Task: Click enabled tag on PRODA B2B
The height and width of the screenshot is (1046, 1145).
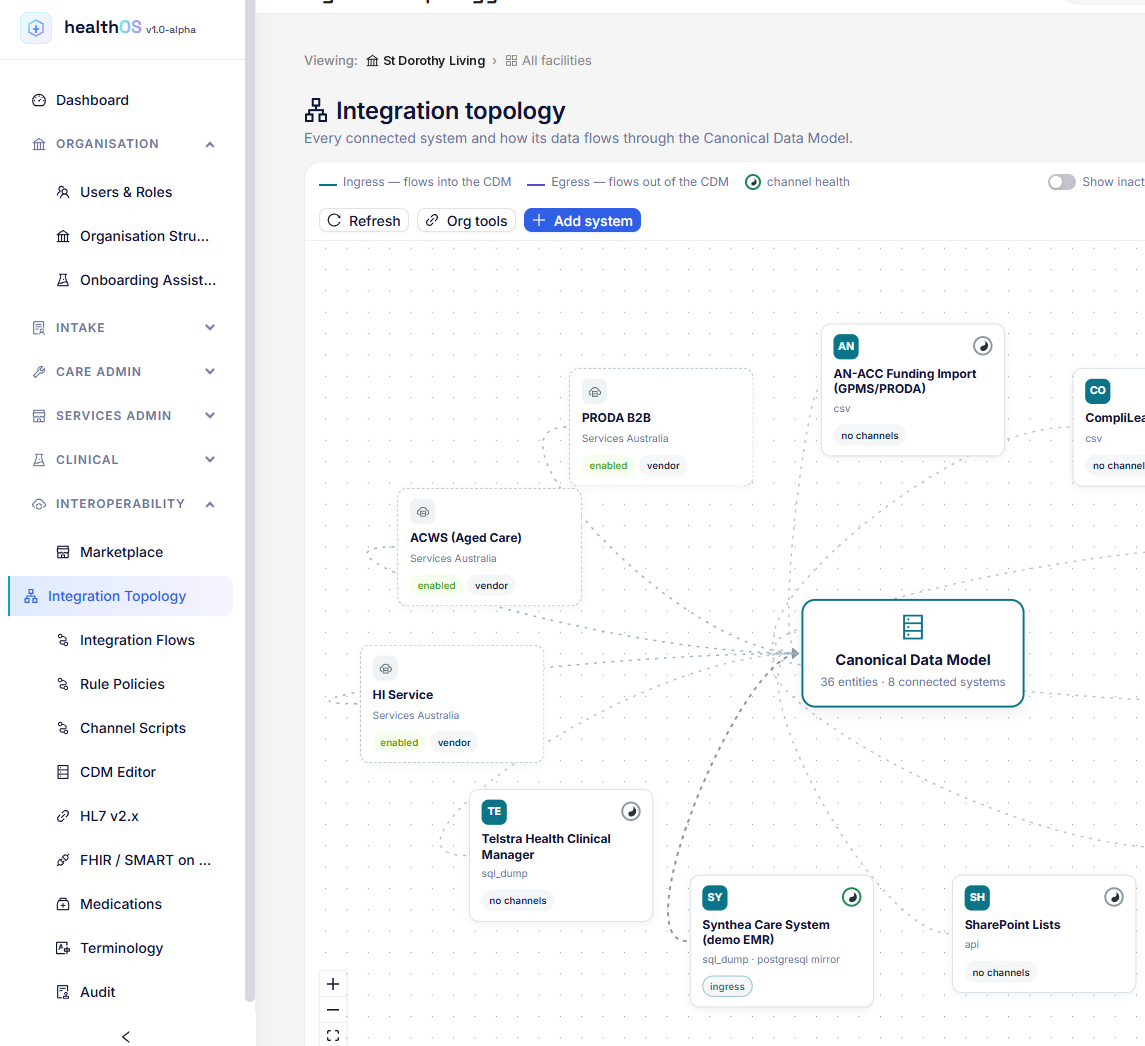Action: (608, 465)
